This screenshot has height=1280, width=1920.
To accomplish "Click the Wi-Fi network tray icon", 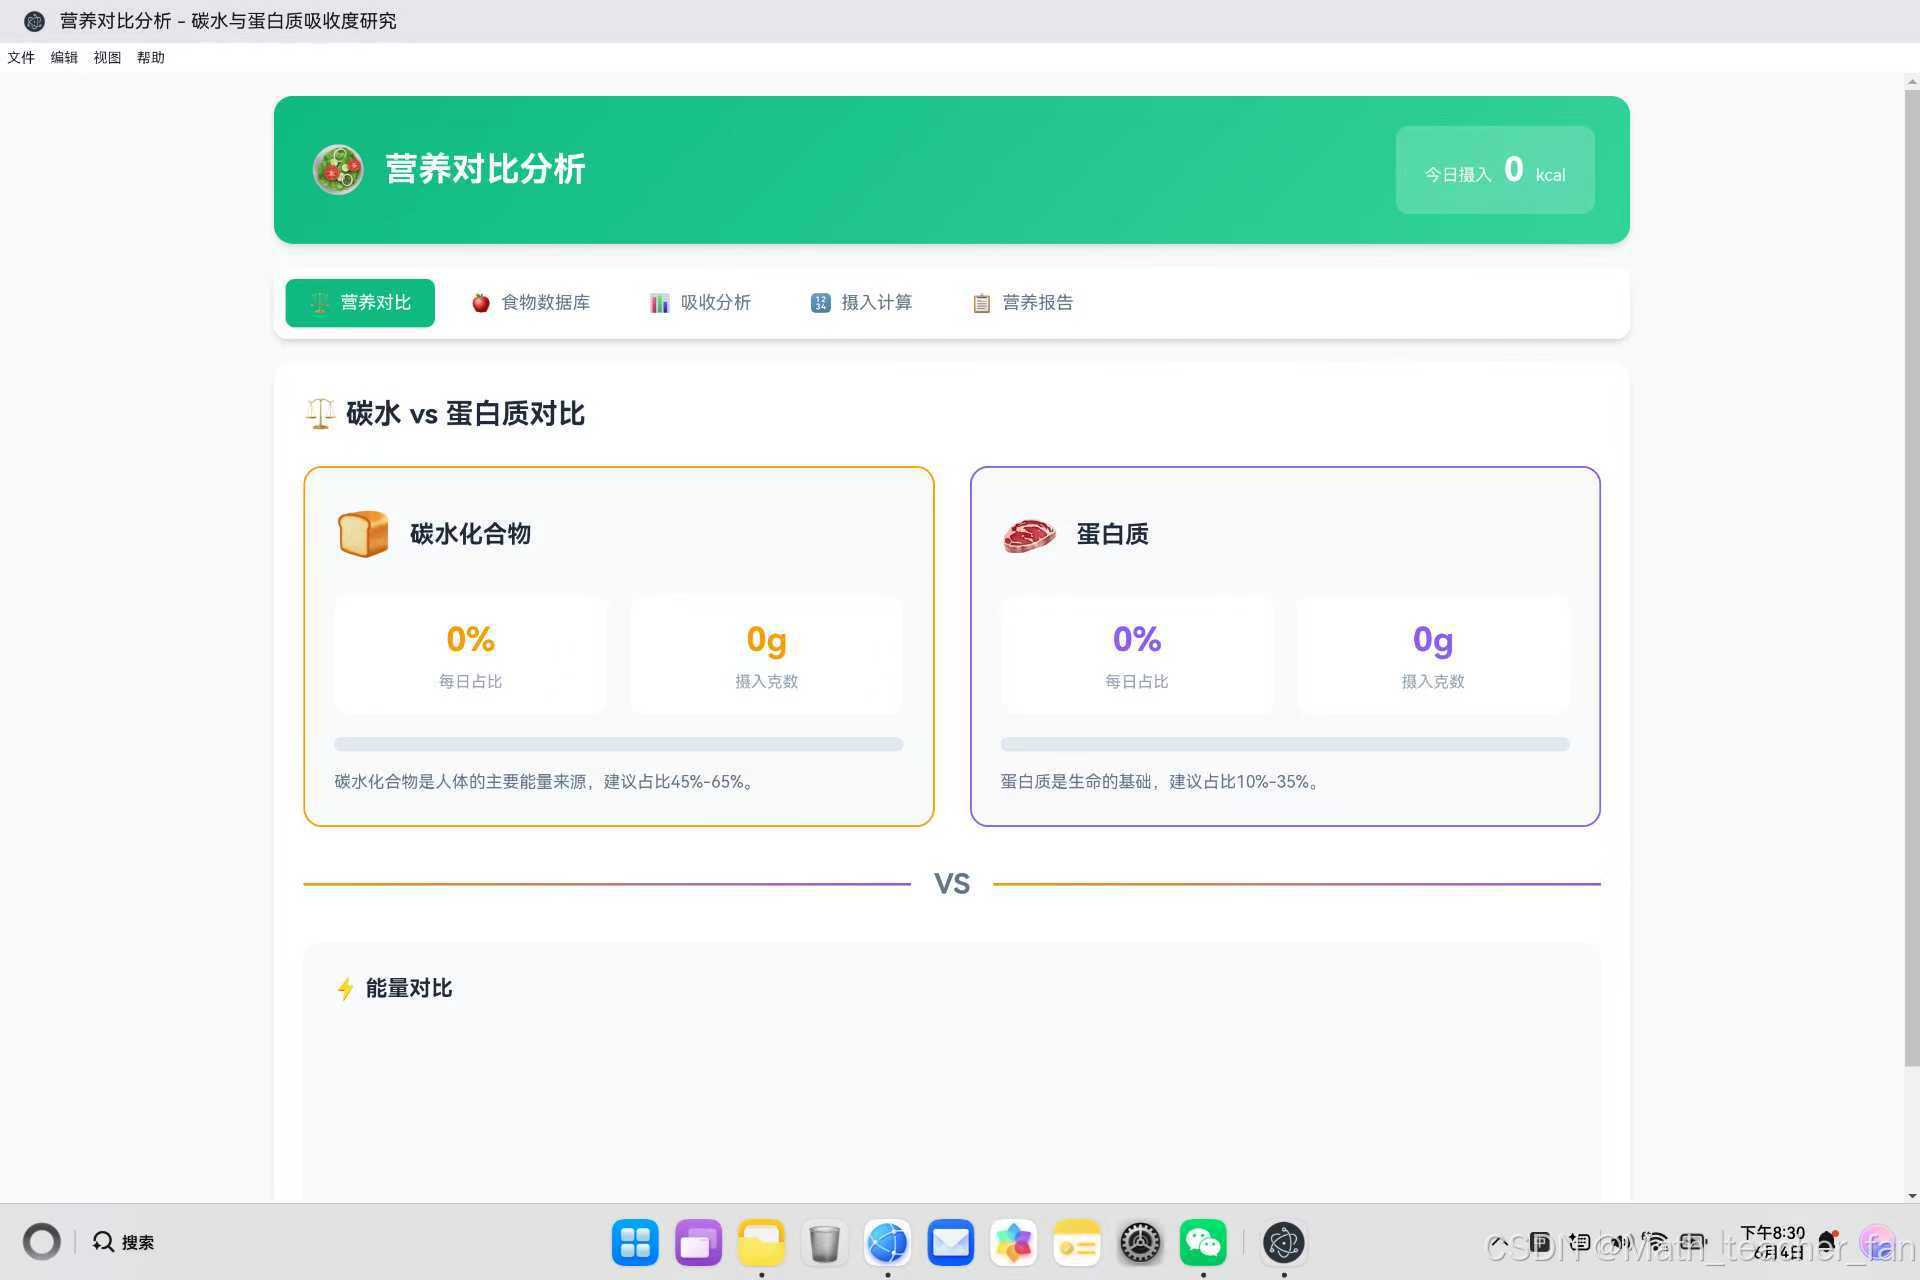I will click(x=1655, y=1243).
